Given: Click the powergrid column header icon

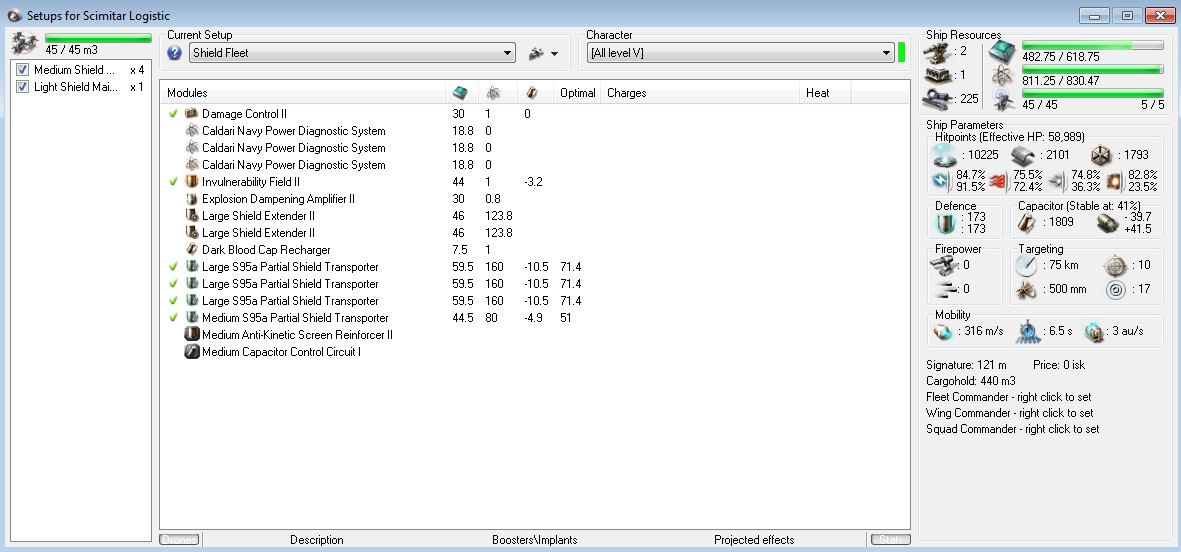Looking at the screenshot, I should coord(493,93).
